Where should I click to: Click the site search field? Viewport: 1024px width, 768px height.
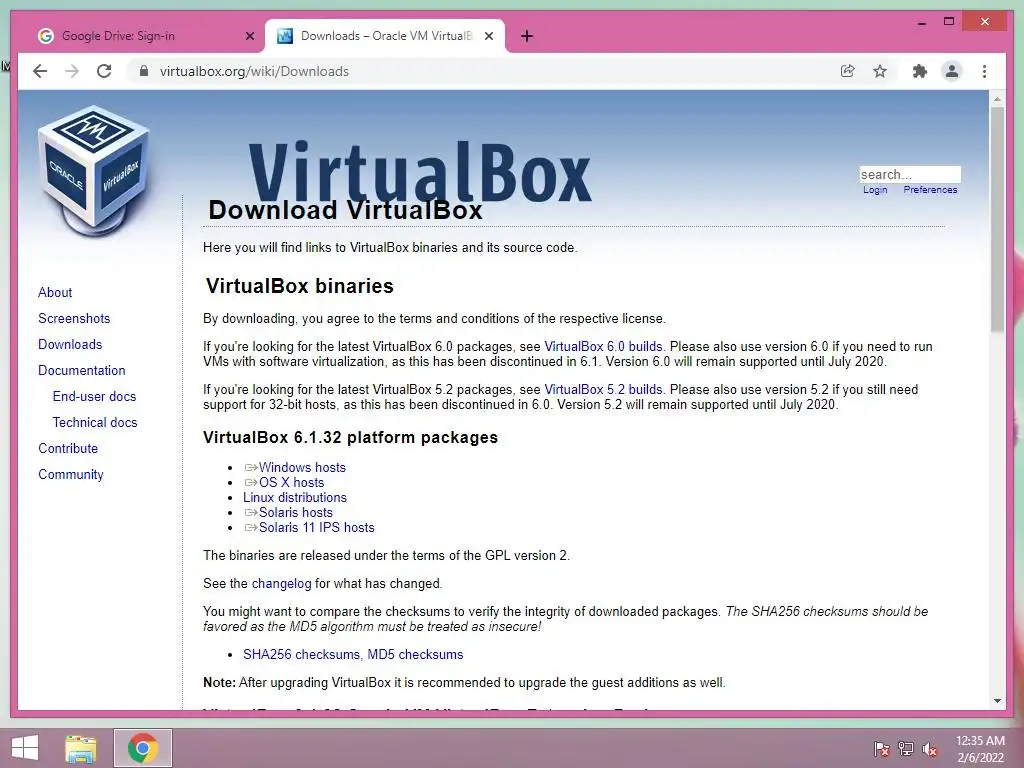pyautogui.click(x=910, y=174)
